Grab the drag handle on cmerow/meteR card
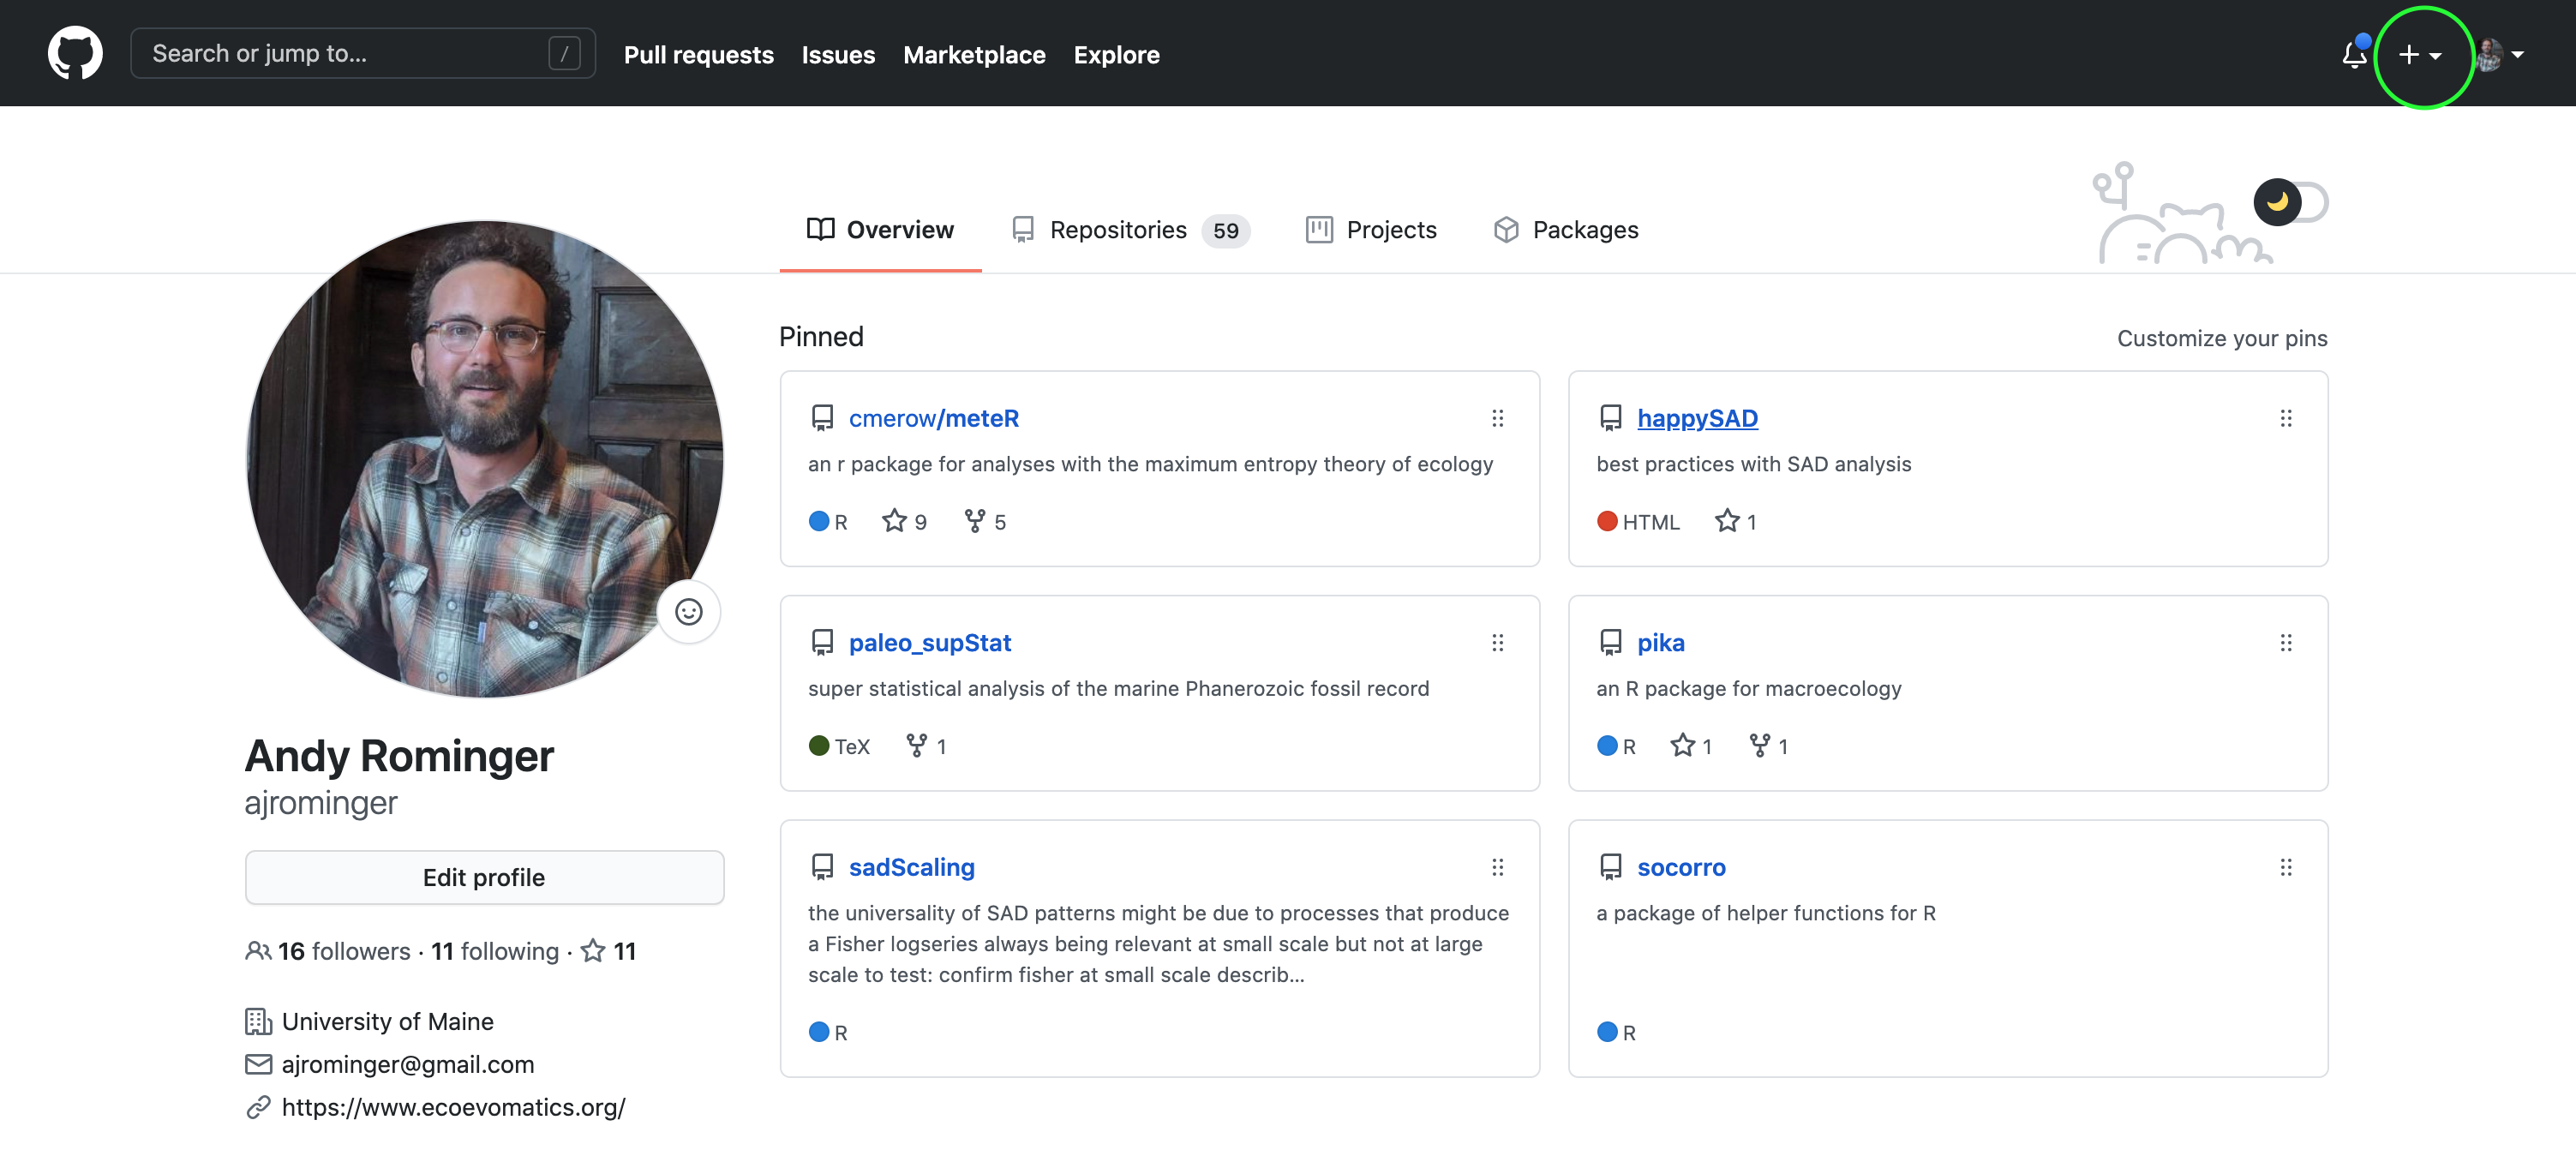This screenshot has width=2576, height=1150. (1497, 418)
